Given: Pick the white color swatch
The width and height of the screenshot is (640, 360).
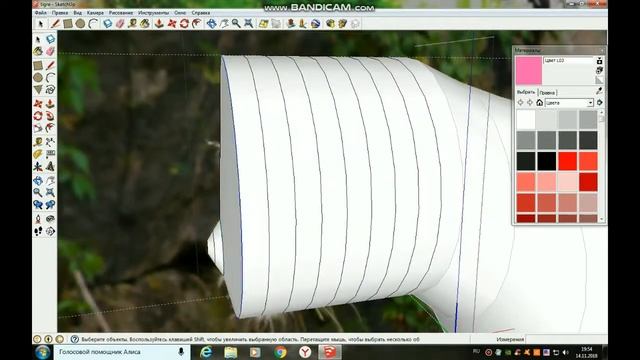Looking at the screenshot, I should (x=526, y=120).
